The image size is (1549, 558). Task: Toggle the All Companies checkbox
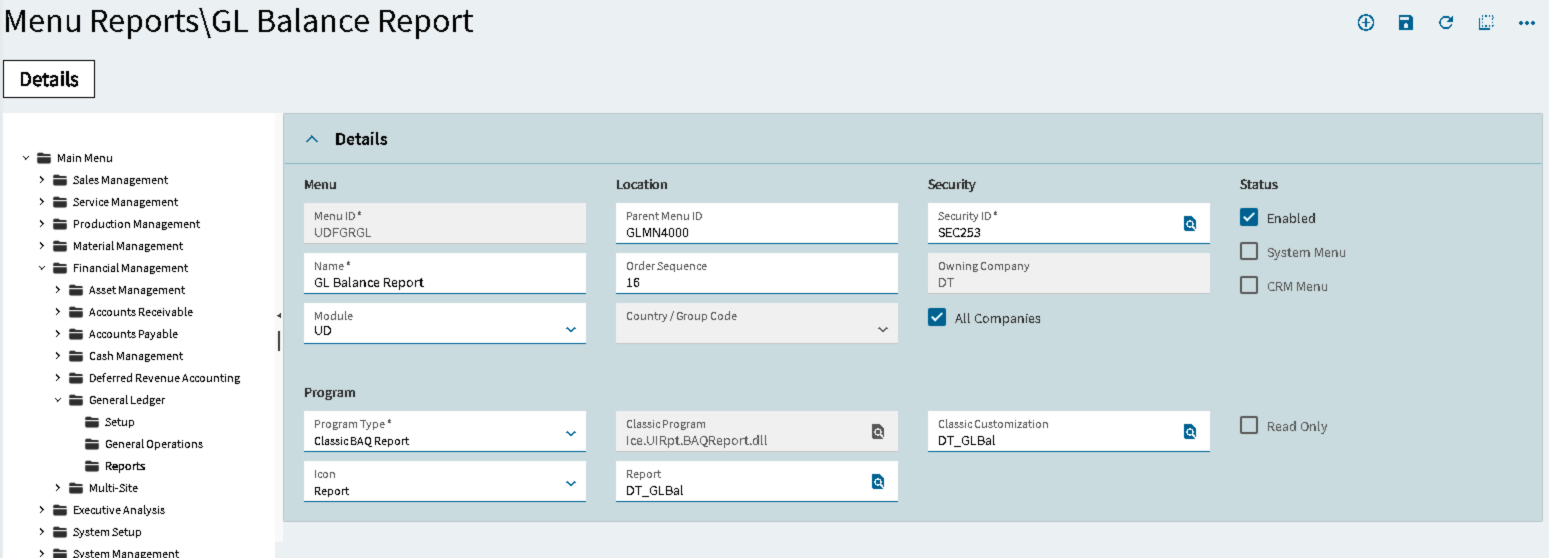pyautogui.click(x=937, y=318)
